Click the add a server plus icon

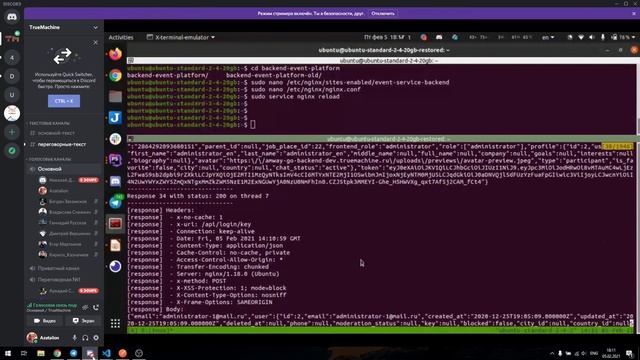pyautogui.click(x=12, y=132)
